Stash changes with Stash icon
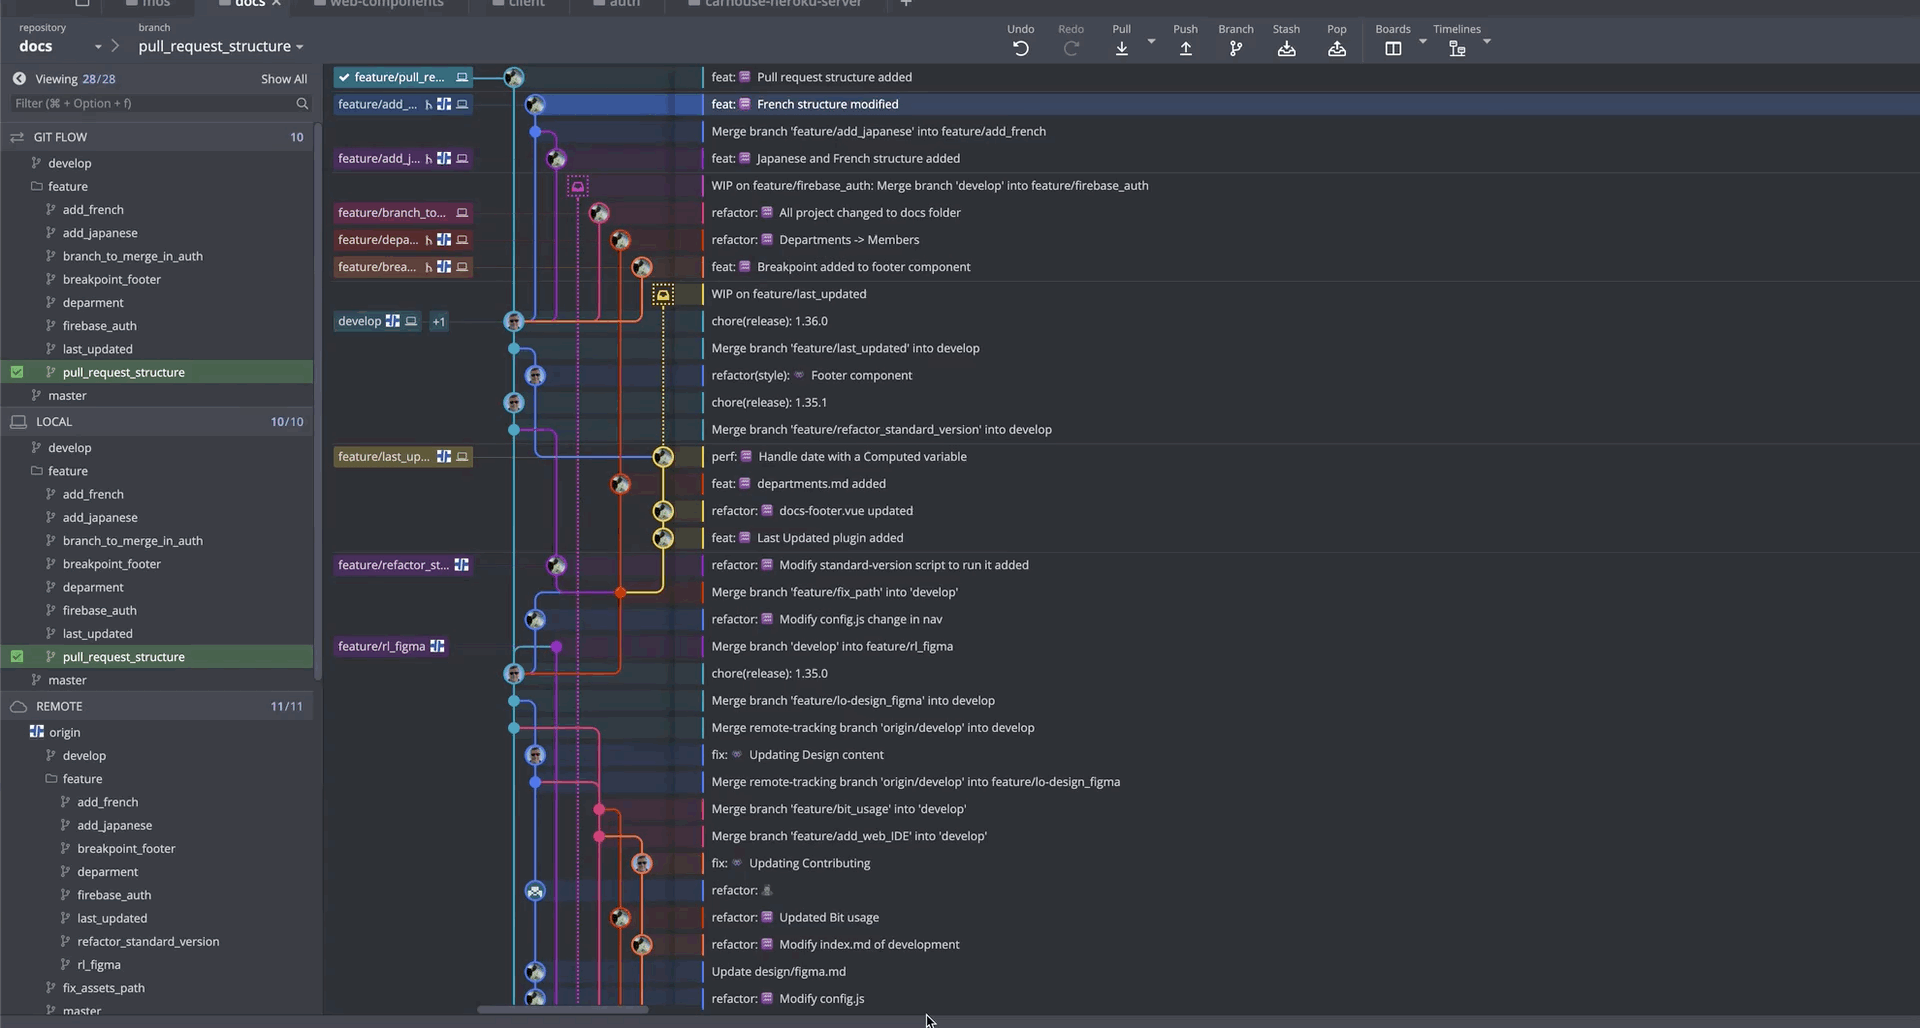 (1286, 48)
